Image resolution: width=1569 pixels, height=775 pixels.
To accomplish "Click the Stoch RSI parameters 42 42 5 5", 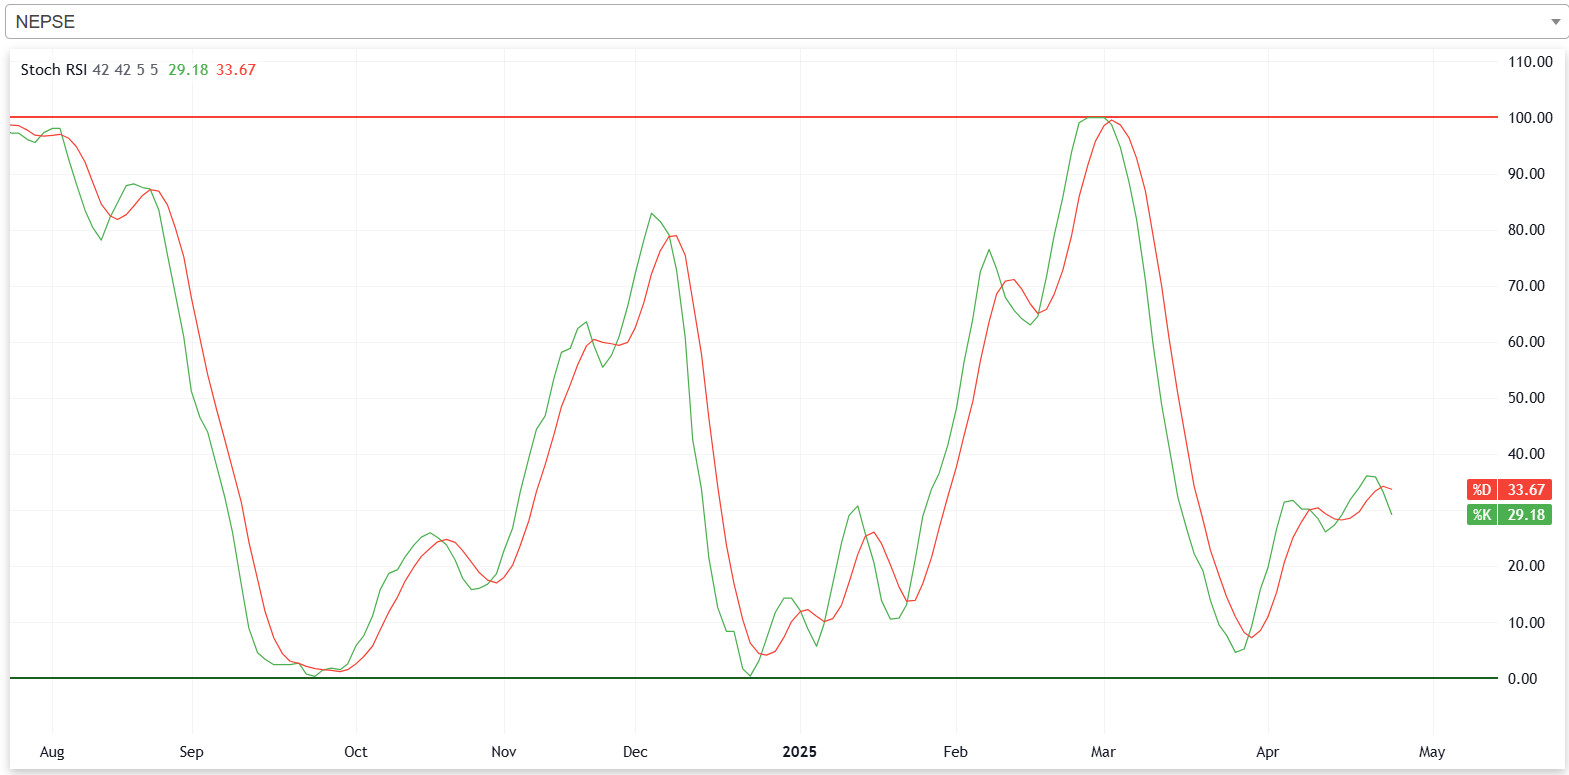I will tap(125, 70).
